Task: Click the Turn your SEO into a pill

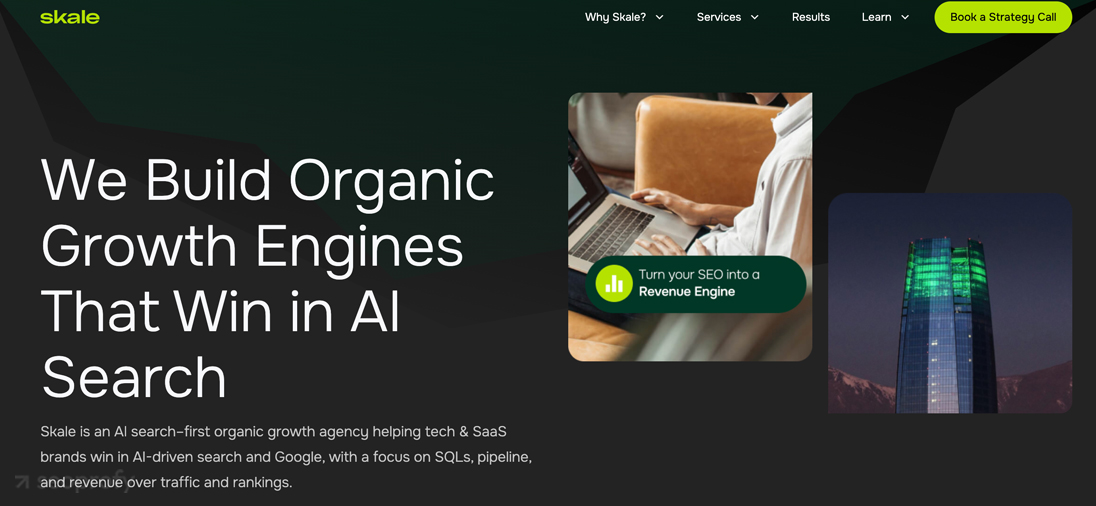Action: point(695,284)
